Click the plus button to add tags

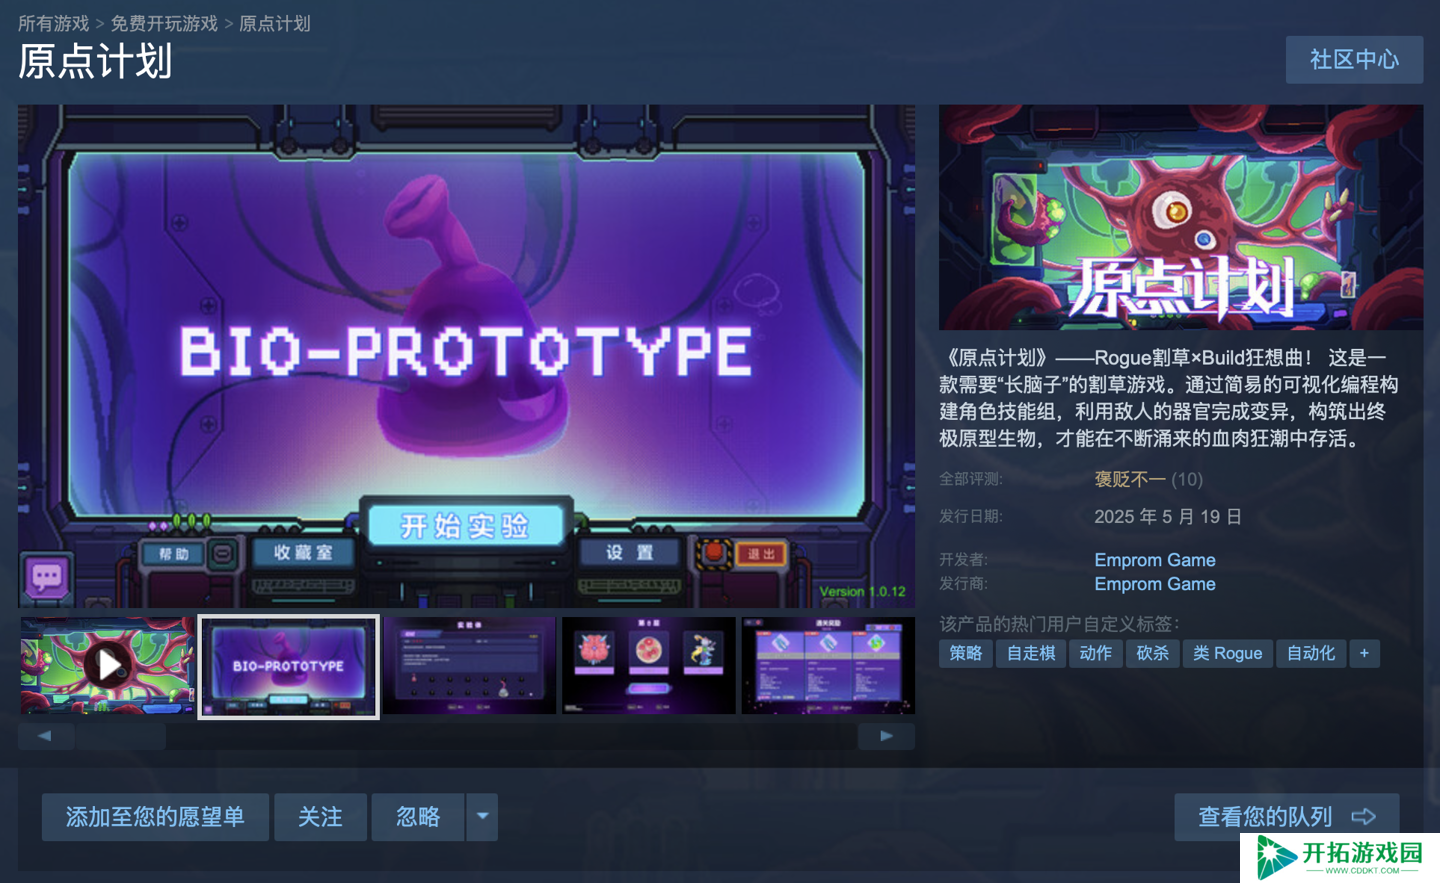[x=1364, y=653]
